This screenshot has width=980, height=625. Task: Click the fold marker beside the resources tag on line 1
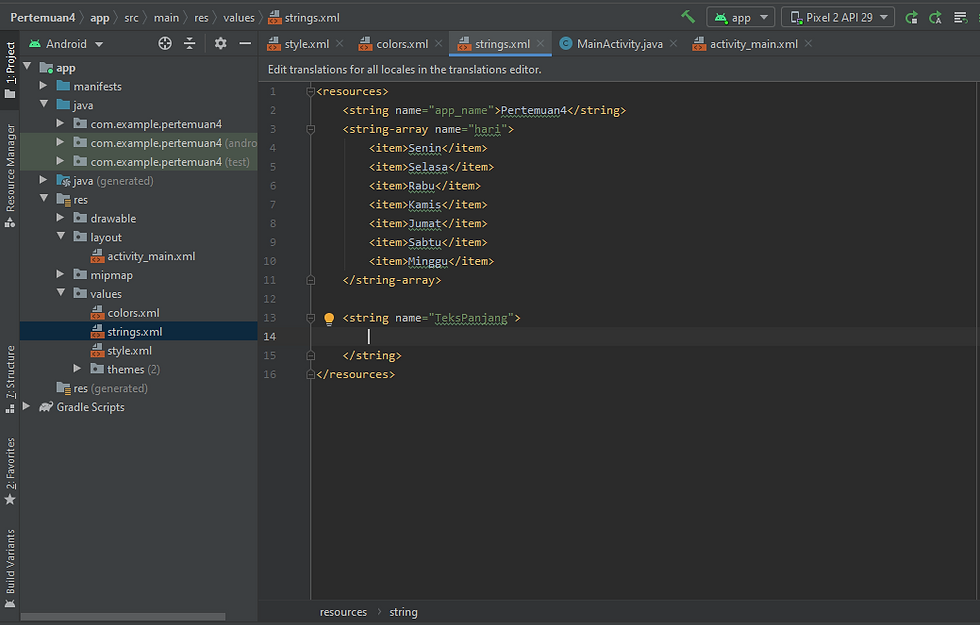pyautogui.click(x=311, y=92)
